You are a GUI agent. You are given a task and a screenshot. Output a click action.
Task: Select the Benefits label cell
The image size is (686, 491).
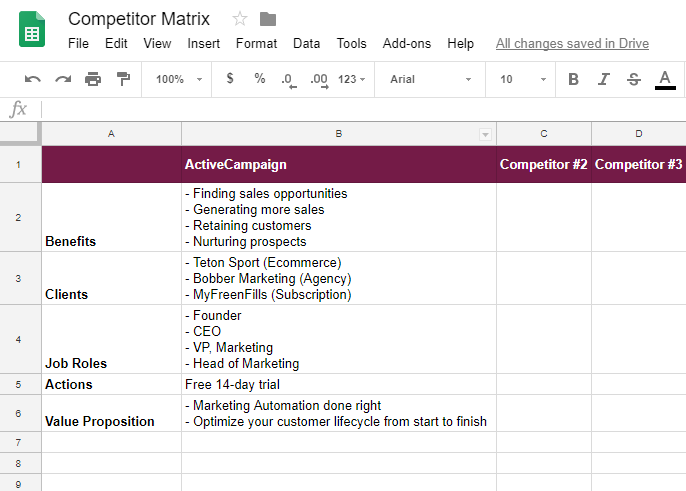click(x=112, y=217)
